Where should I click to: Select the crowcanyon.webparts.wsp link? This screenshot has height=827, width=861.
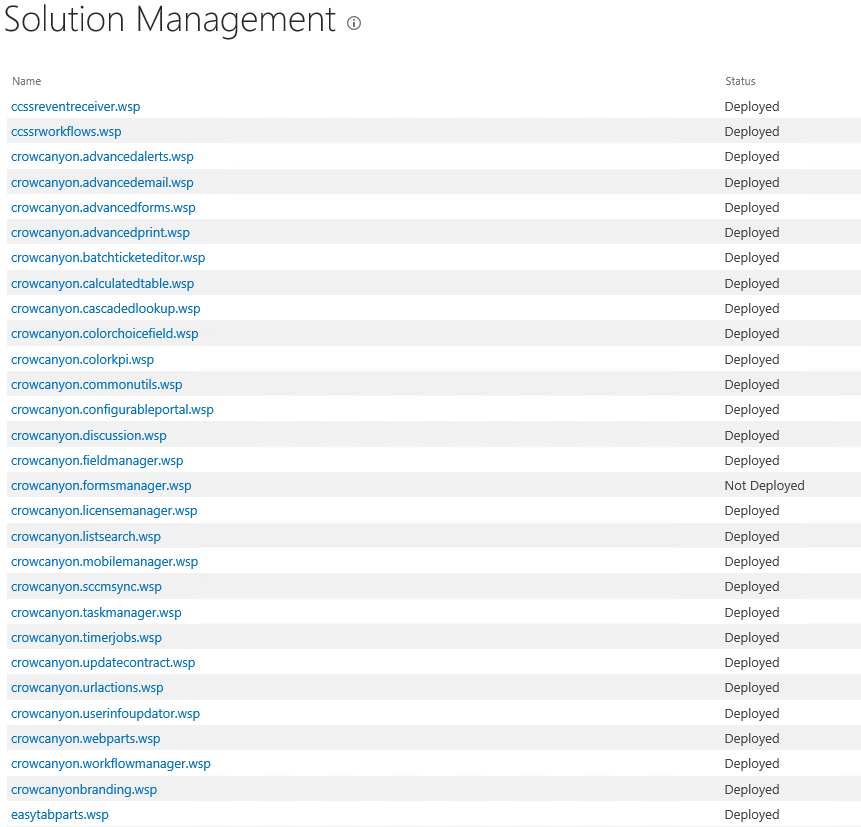[x=86, y=739]
